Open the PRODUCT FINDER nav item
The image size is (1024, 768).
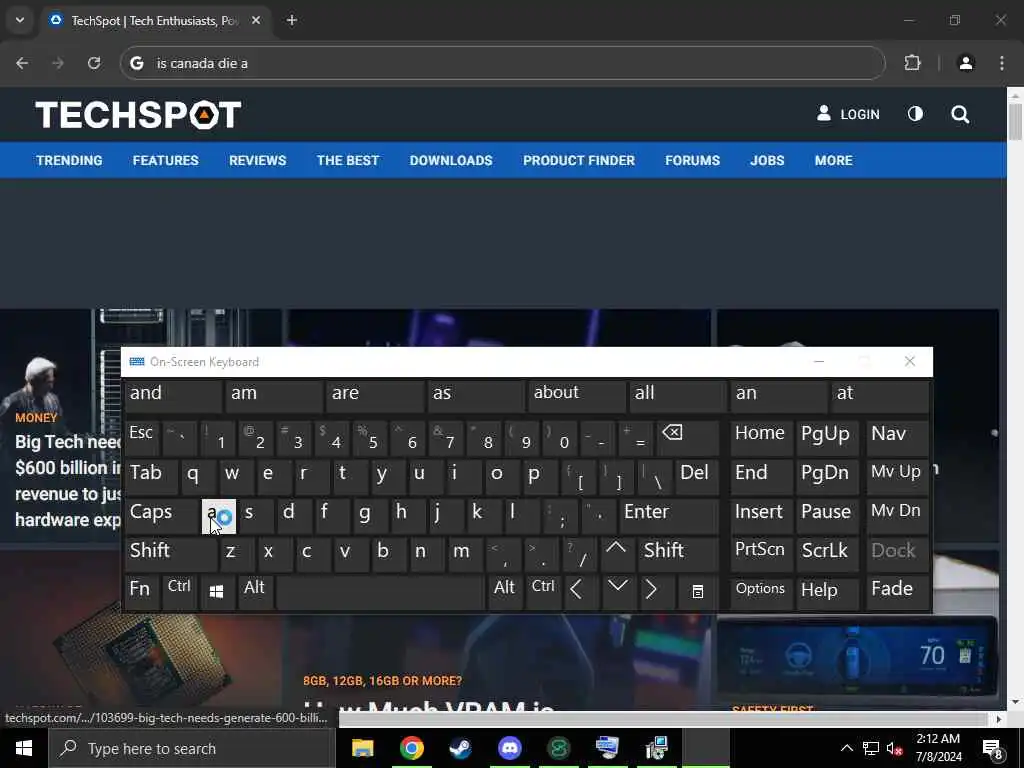coord(579,161)
